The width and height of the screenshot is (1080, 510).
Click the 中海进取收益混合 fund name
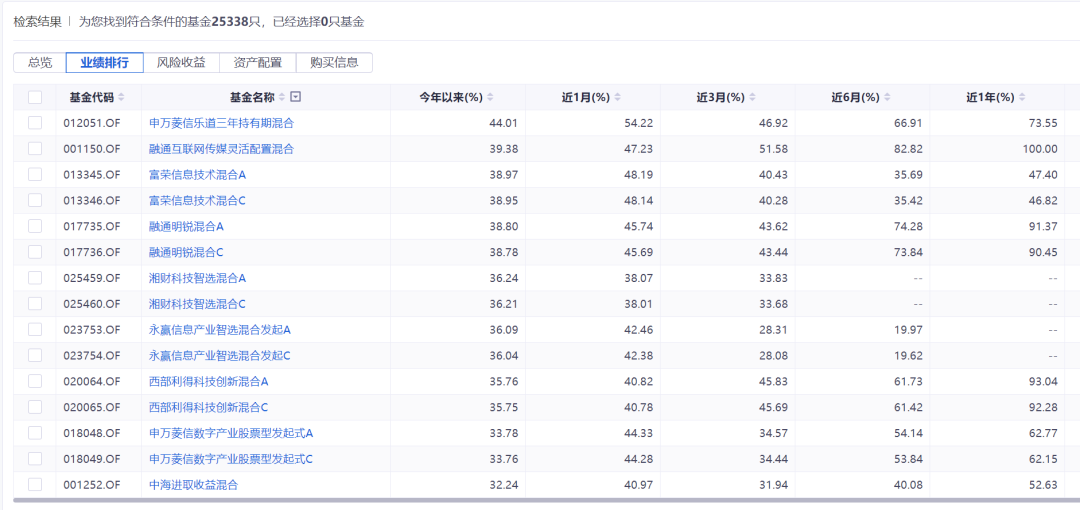pos(194,484)
